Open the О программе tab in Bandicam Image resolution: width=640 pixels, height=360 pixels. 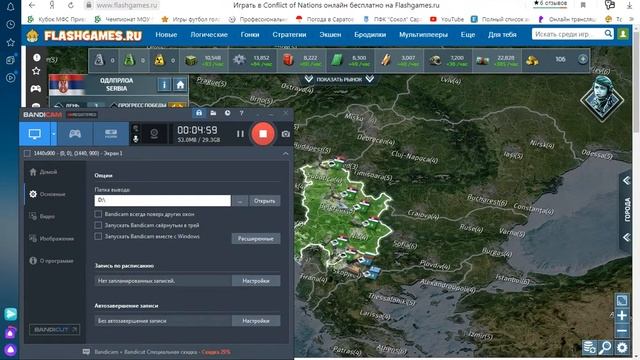coord(51,260)
